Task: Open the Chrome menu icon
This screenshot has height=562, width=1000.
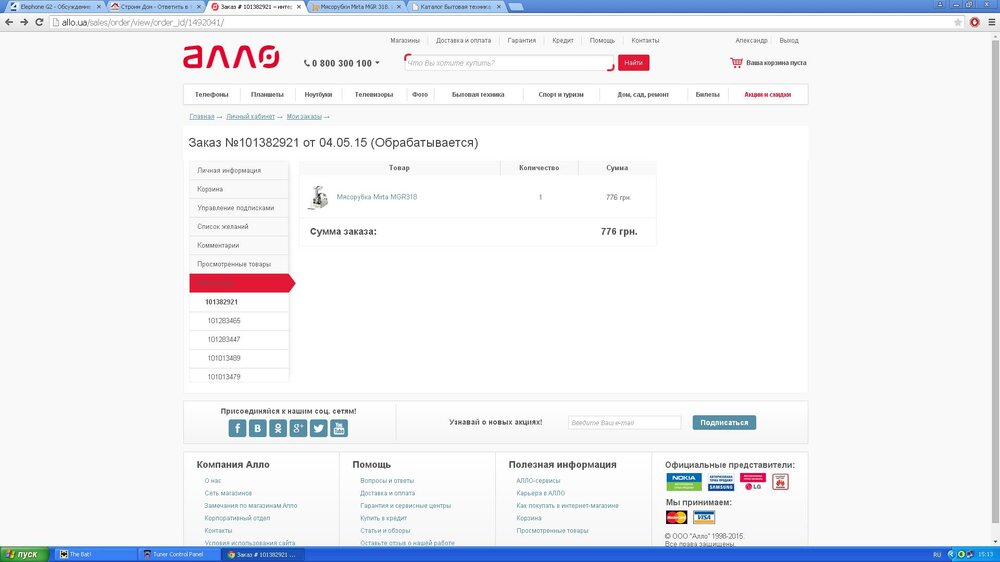Action: [992, 22]
